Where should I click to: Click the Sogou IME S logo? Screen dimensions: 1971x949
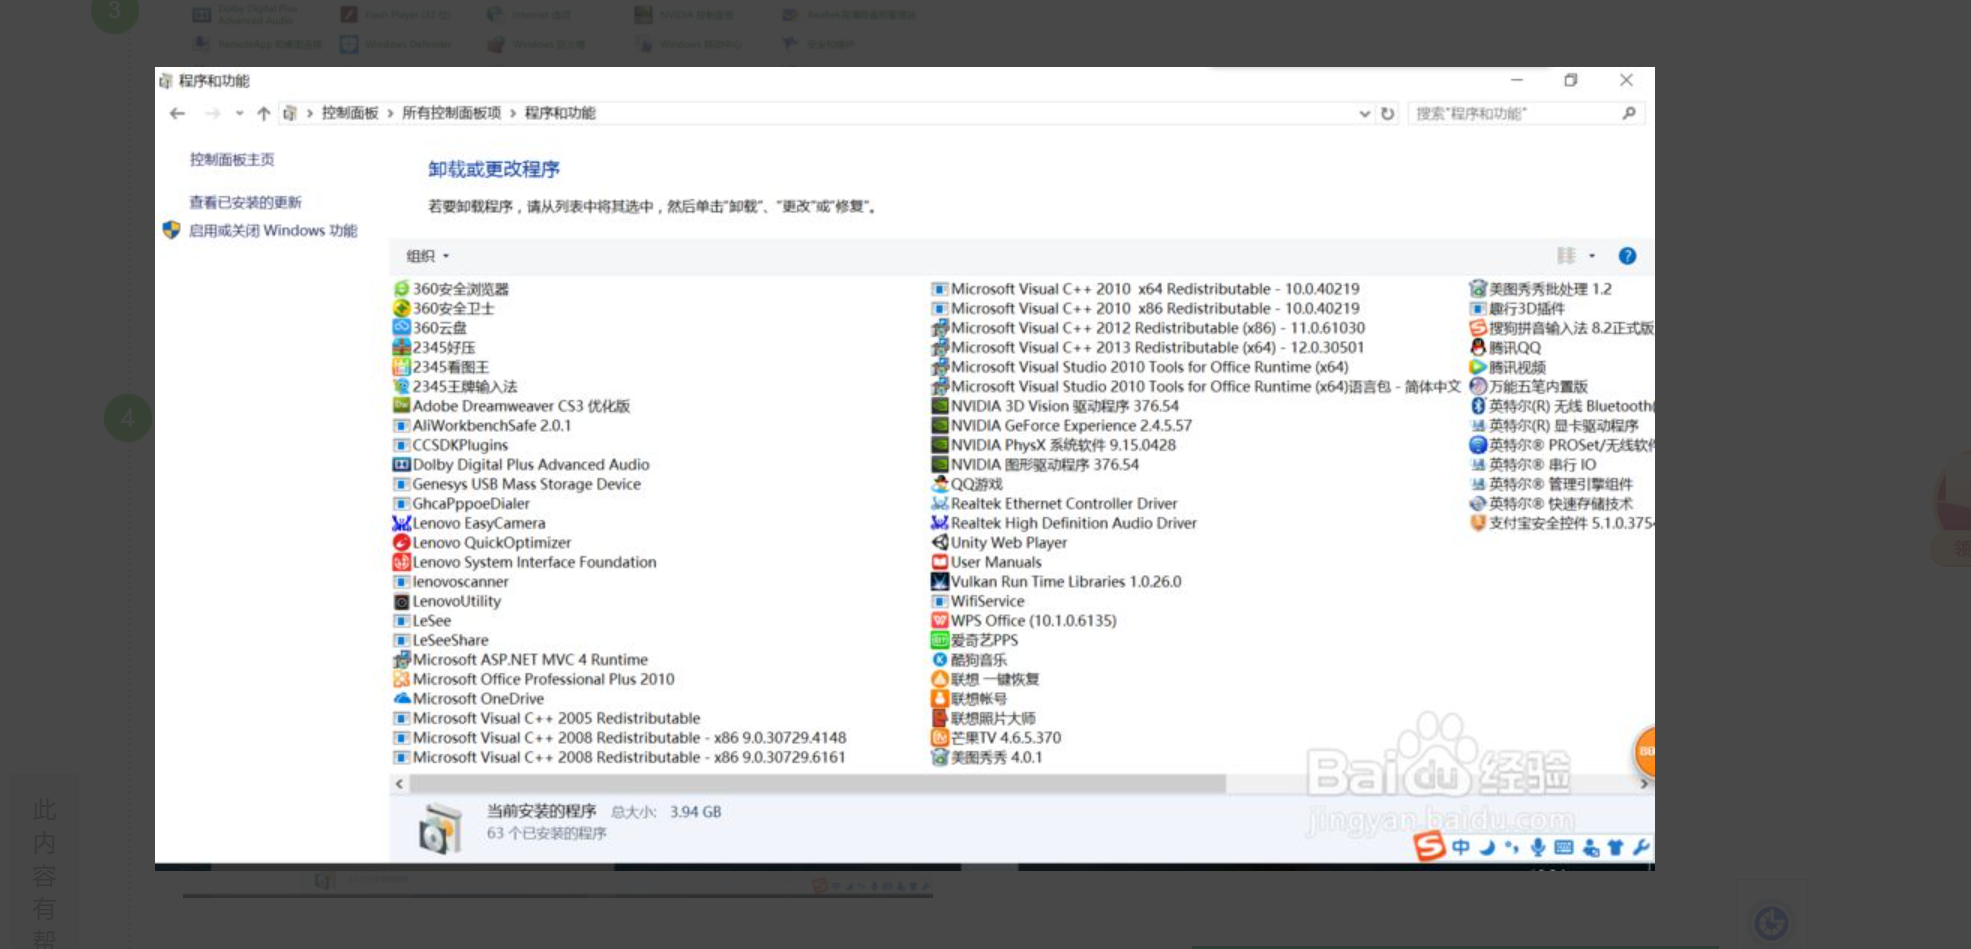(1430, 846)
